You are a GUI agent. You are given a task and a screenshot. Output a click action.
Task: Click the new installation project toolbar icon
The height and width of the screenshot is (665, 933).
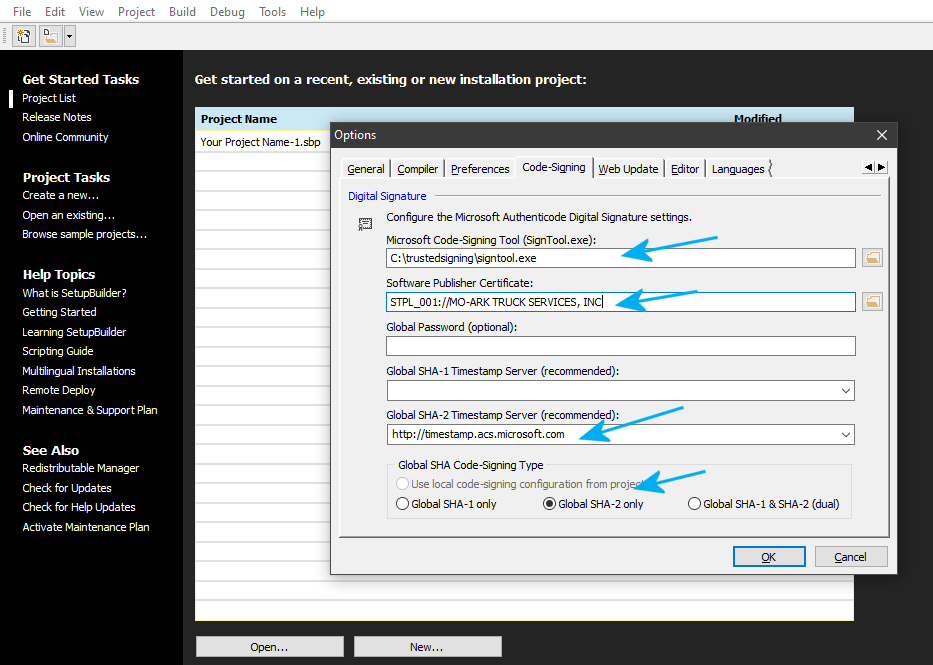pyautogui.click(x=22, y=35)
